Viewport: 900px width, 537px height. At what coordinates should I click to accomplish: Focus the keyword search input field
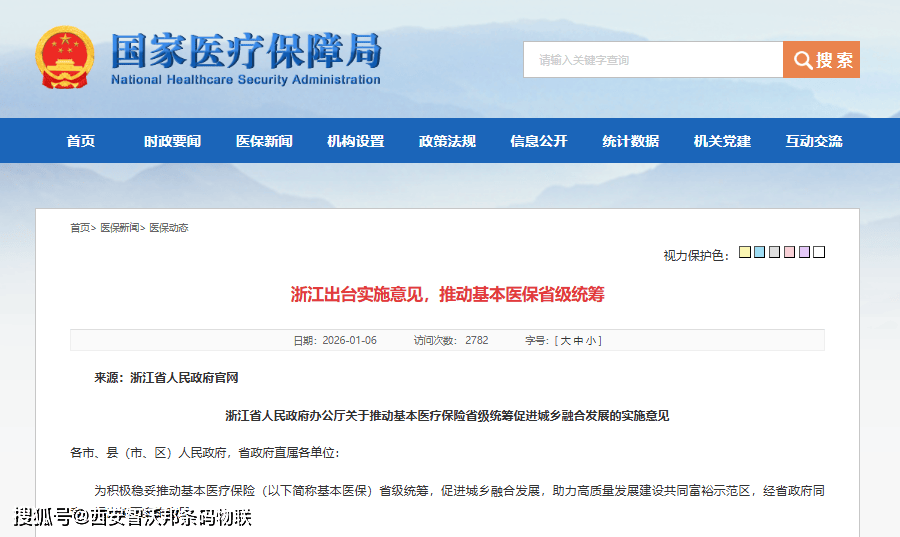pos(653,60)
